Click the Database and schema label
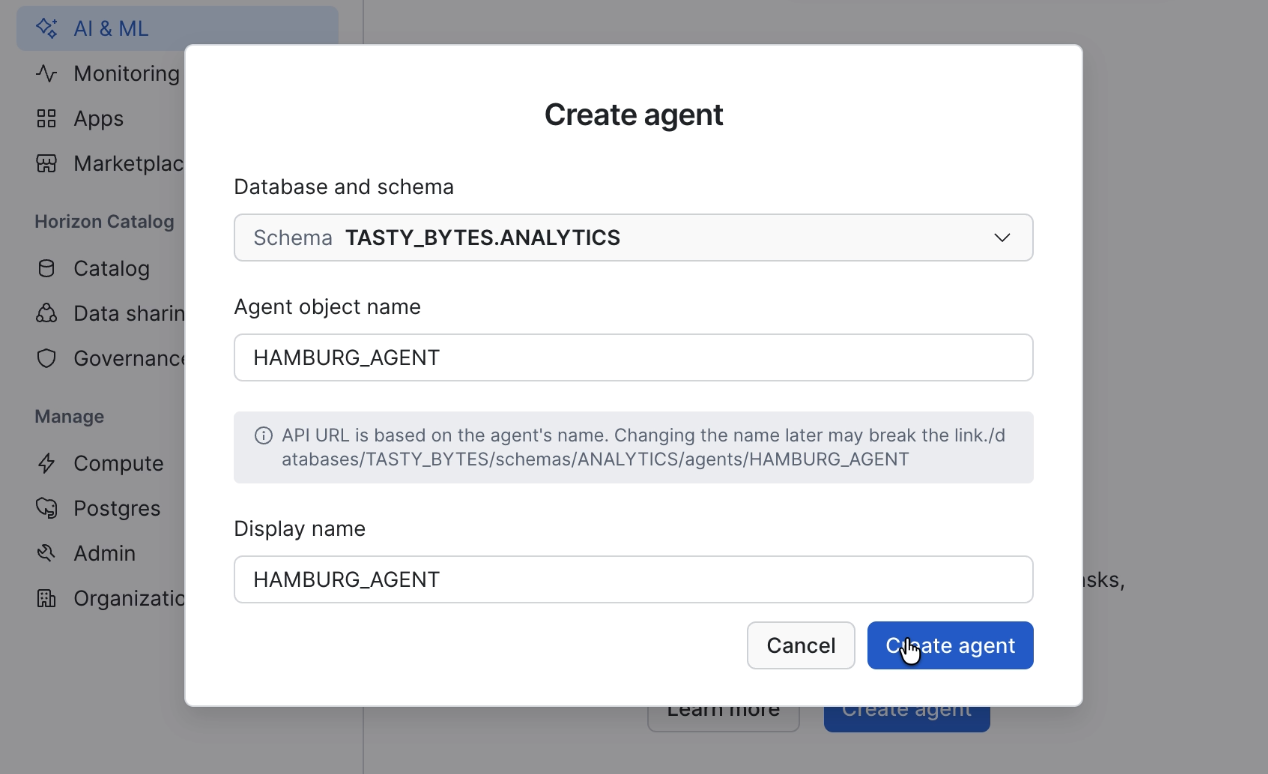 pos(344,187)
